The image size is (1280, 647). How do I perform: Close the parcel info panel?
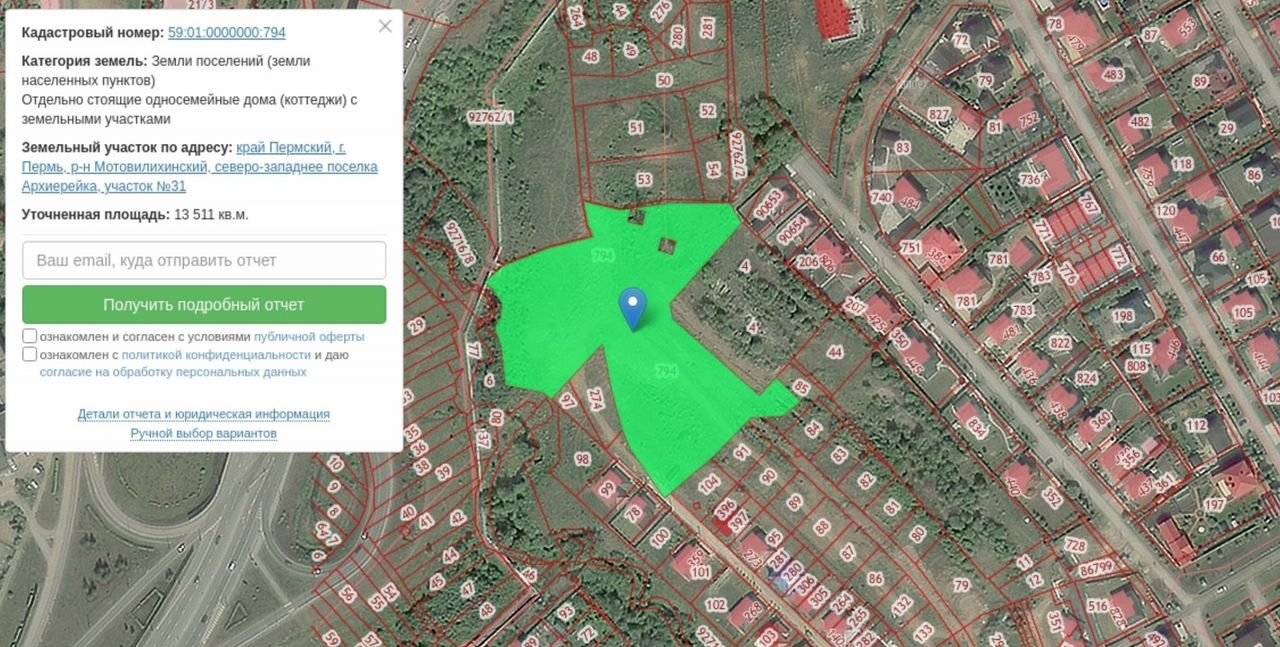(385, 27)
